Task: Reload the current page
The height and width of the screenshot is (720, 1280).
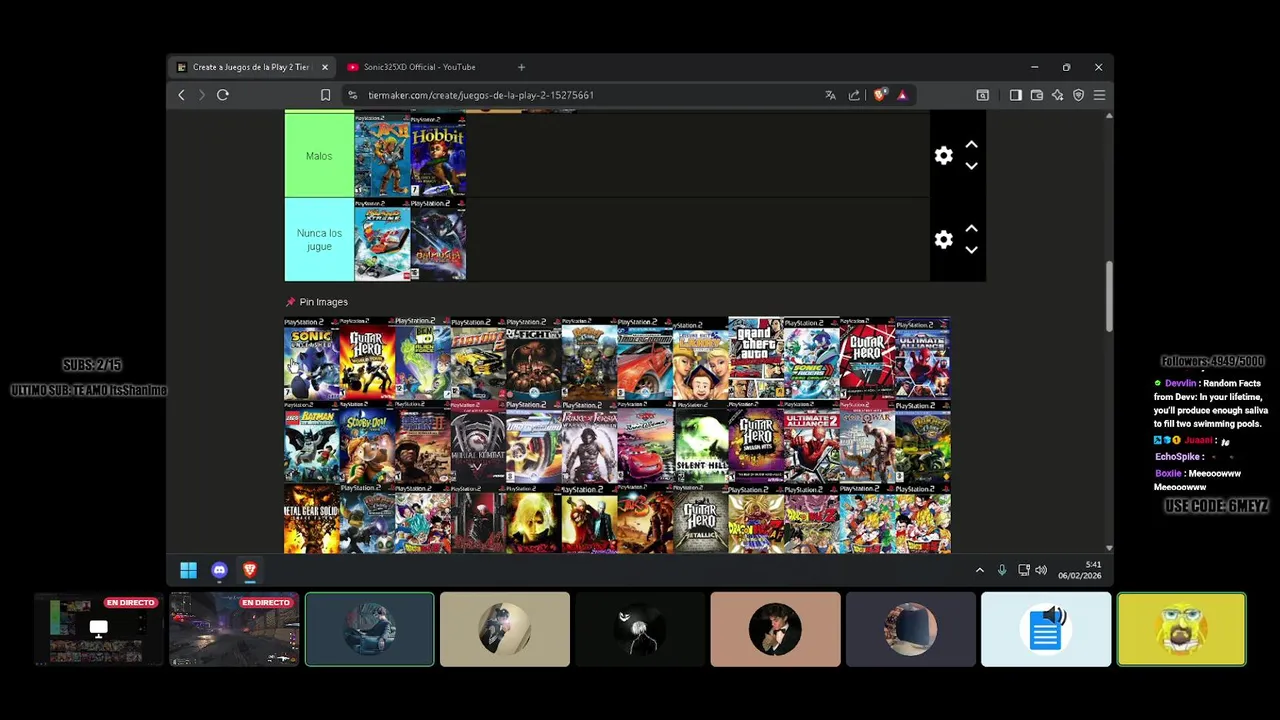Action: click(223, 95)
